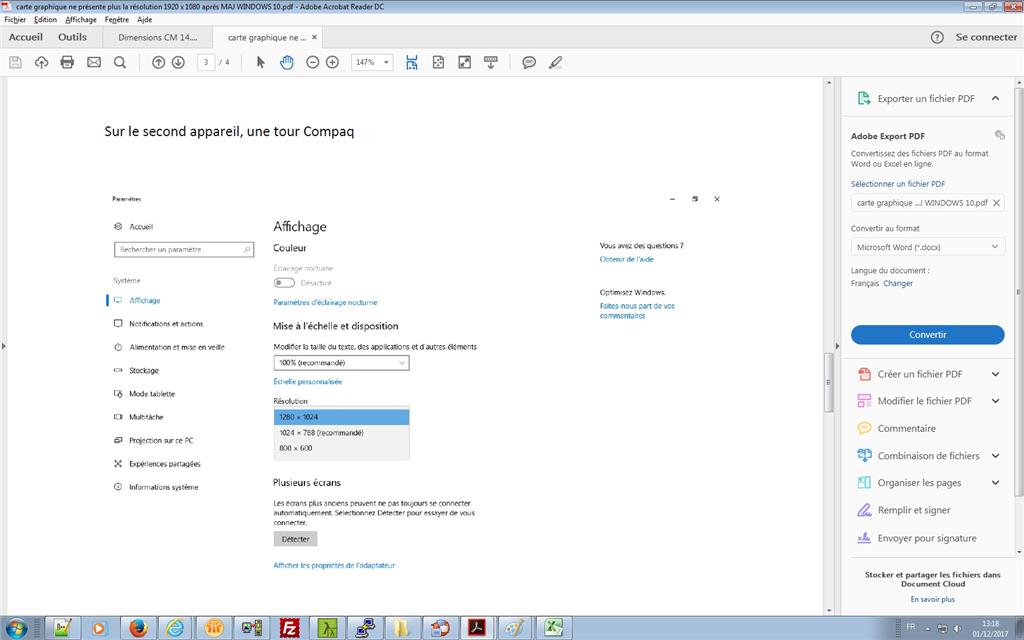Click the document vertical scrollbar thumb
Viewport: 1024px width, 640px height.
click(x=829, y=383)
